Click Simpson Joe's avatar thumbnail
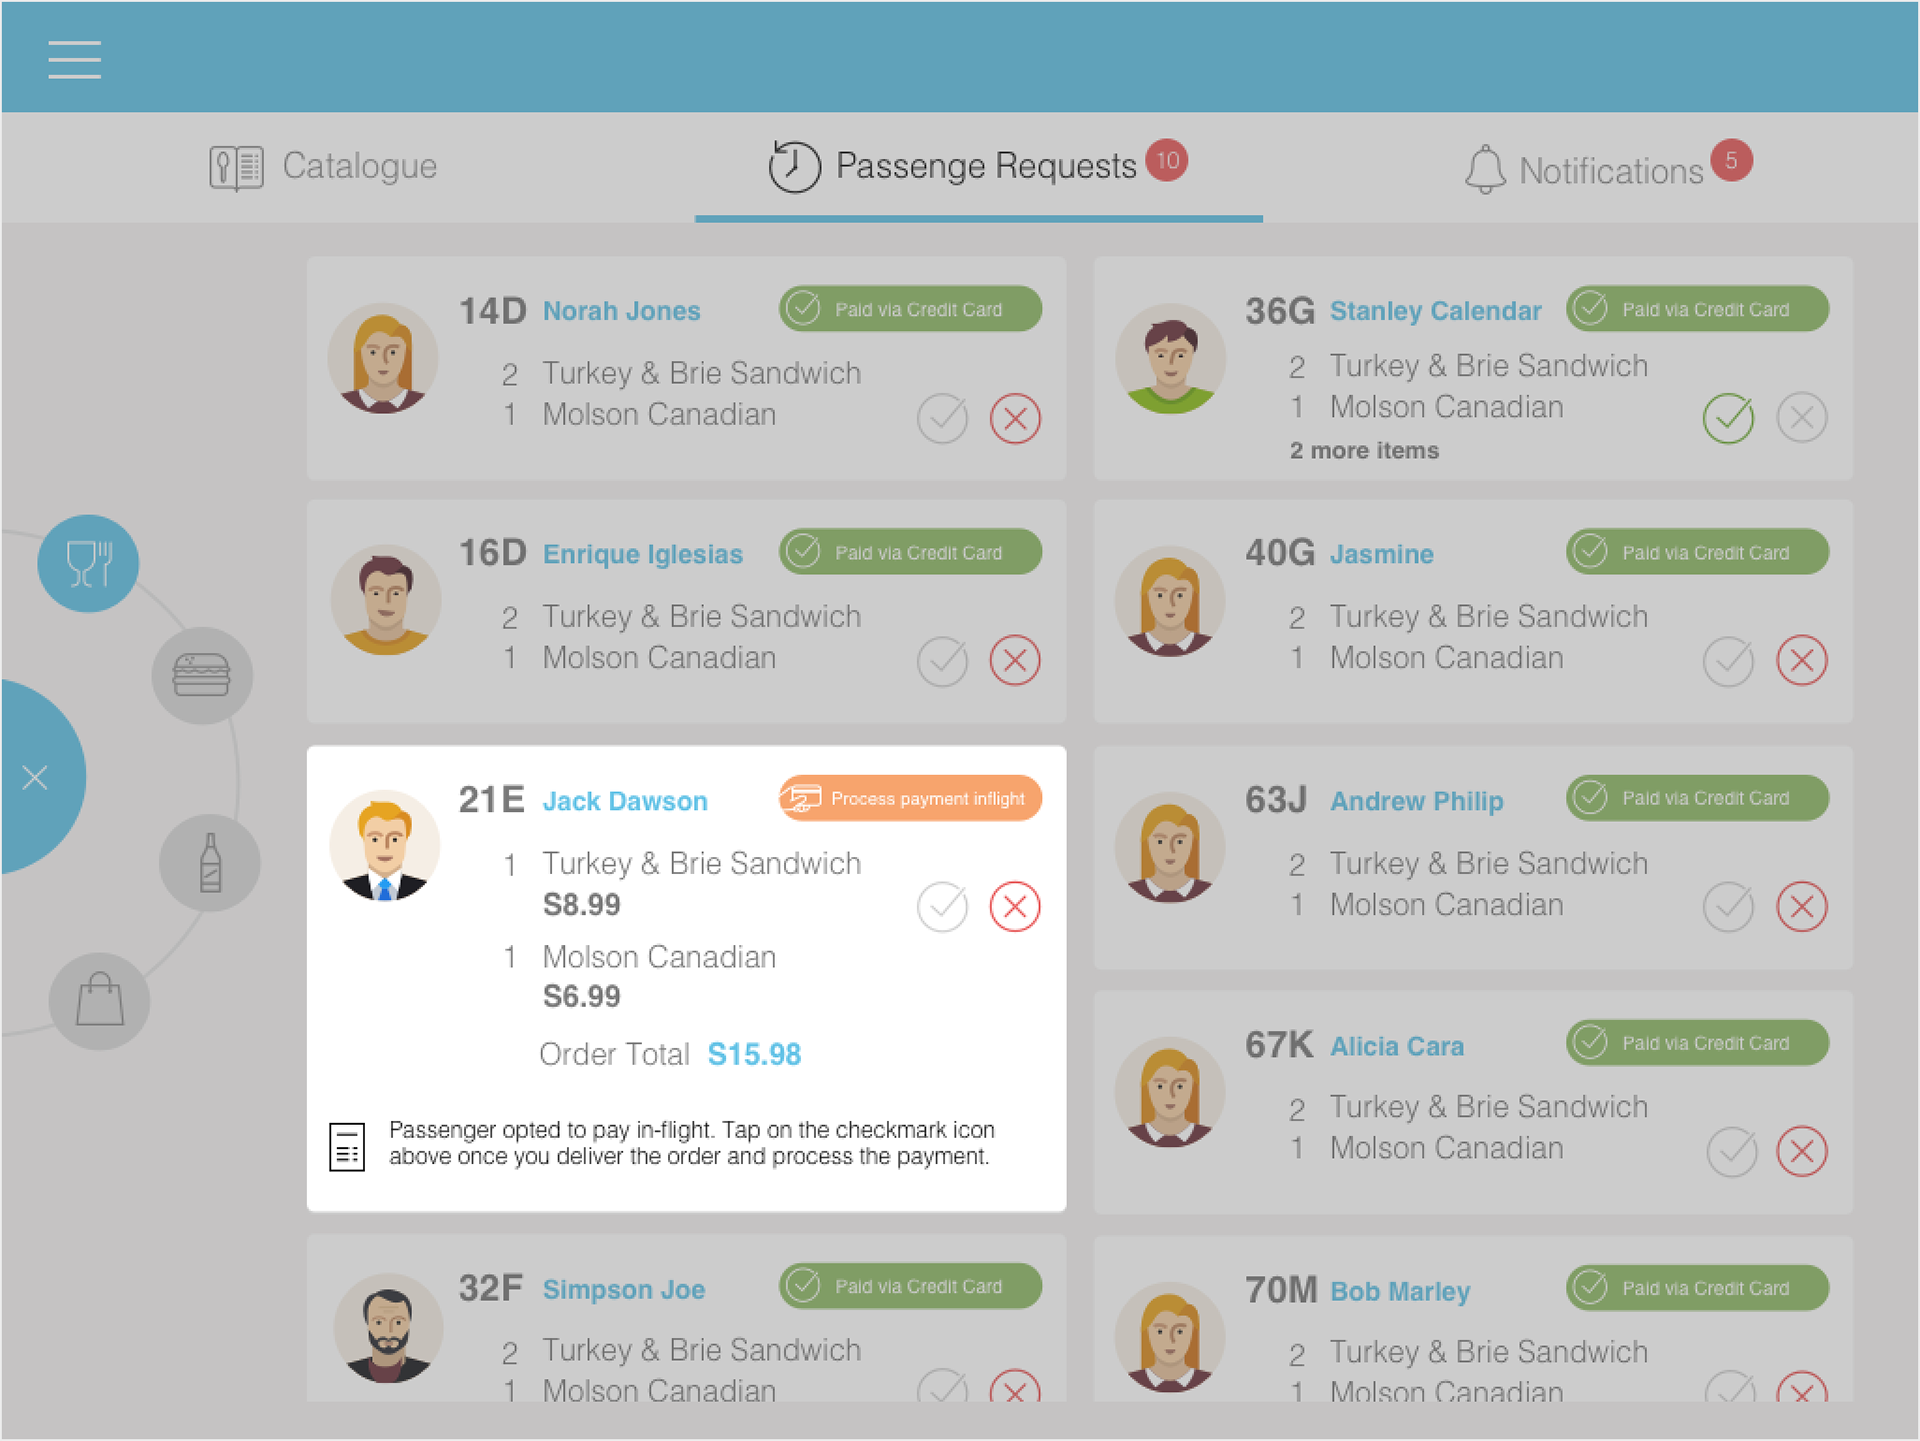1920x1441 pixels. (x=388, y=1328)
